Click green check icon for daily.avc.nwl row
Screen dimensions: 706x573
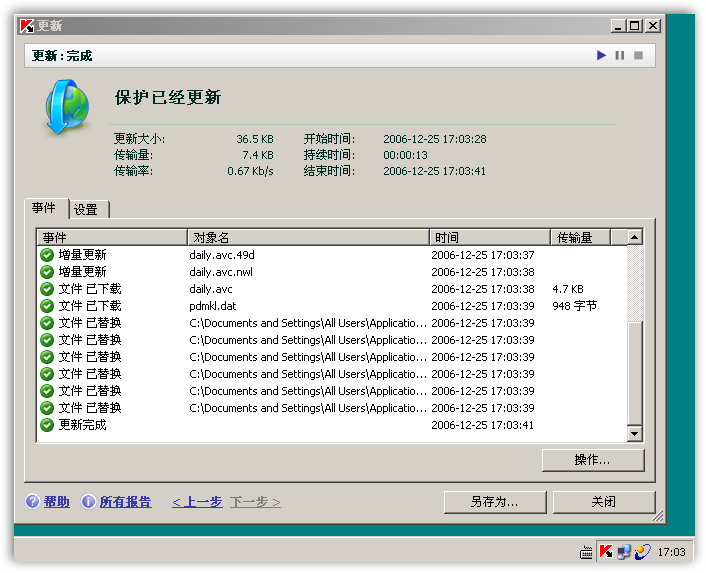coord(47,272)
